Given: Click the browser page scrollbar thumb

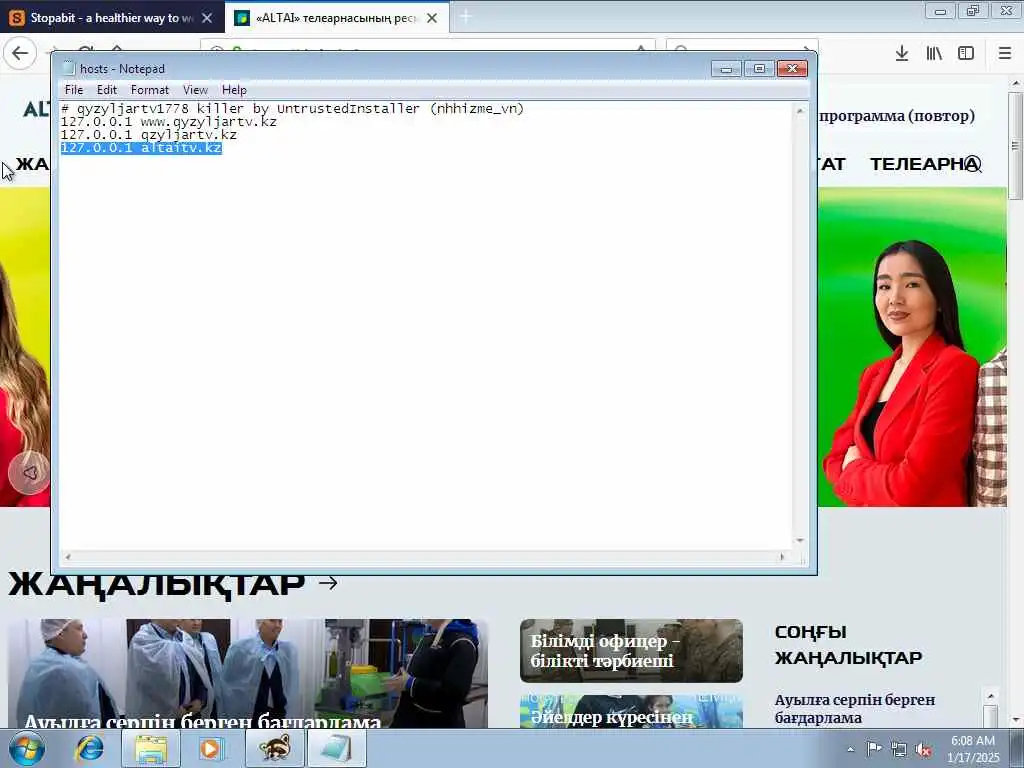Looking at the screenshot, I should pyautogui.click(x=1015, y=145).
